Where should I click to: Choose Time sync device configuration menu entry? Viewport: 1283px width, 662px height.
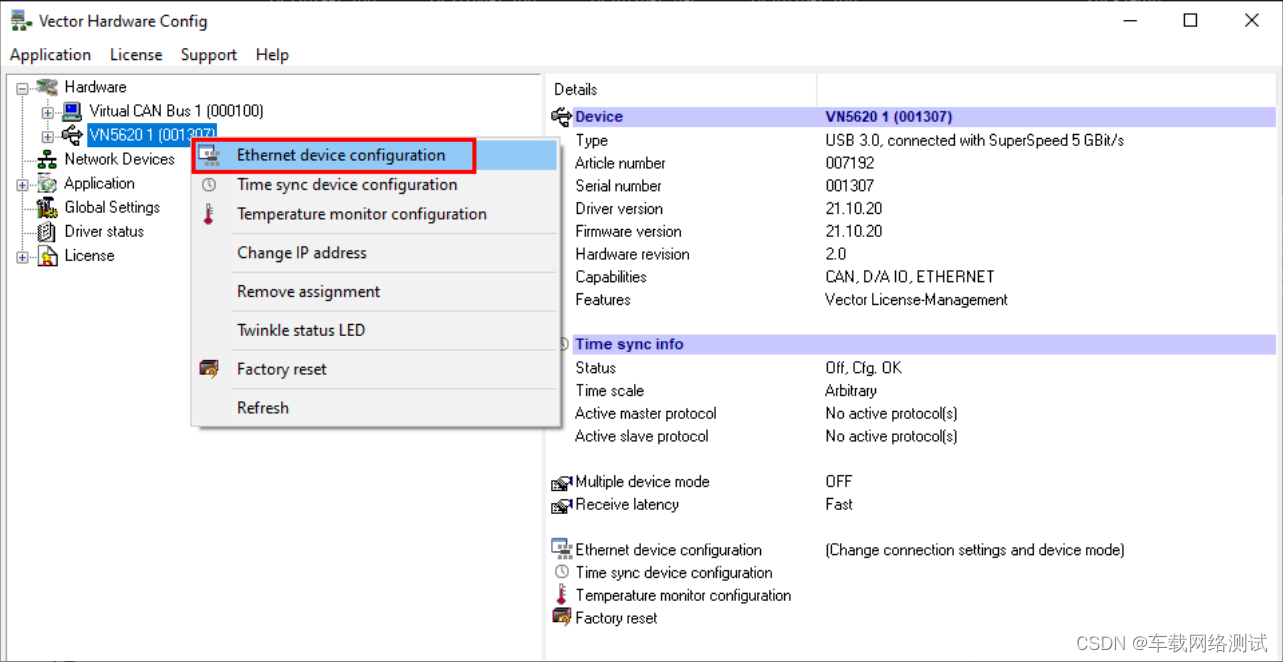375,185
